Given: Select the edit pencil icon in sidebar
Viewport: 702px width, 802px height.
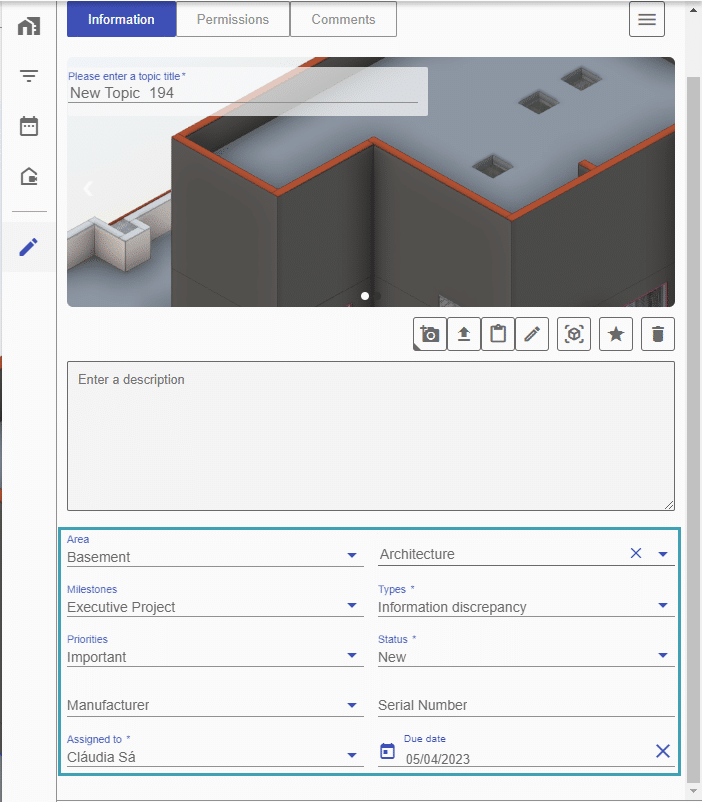Looking at the screenshot, I should pos(29,247).
